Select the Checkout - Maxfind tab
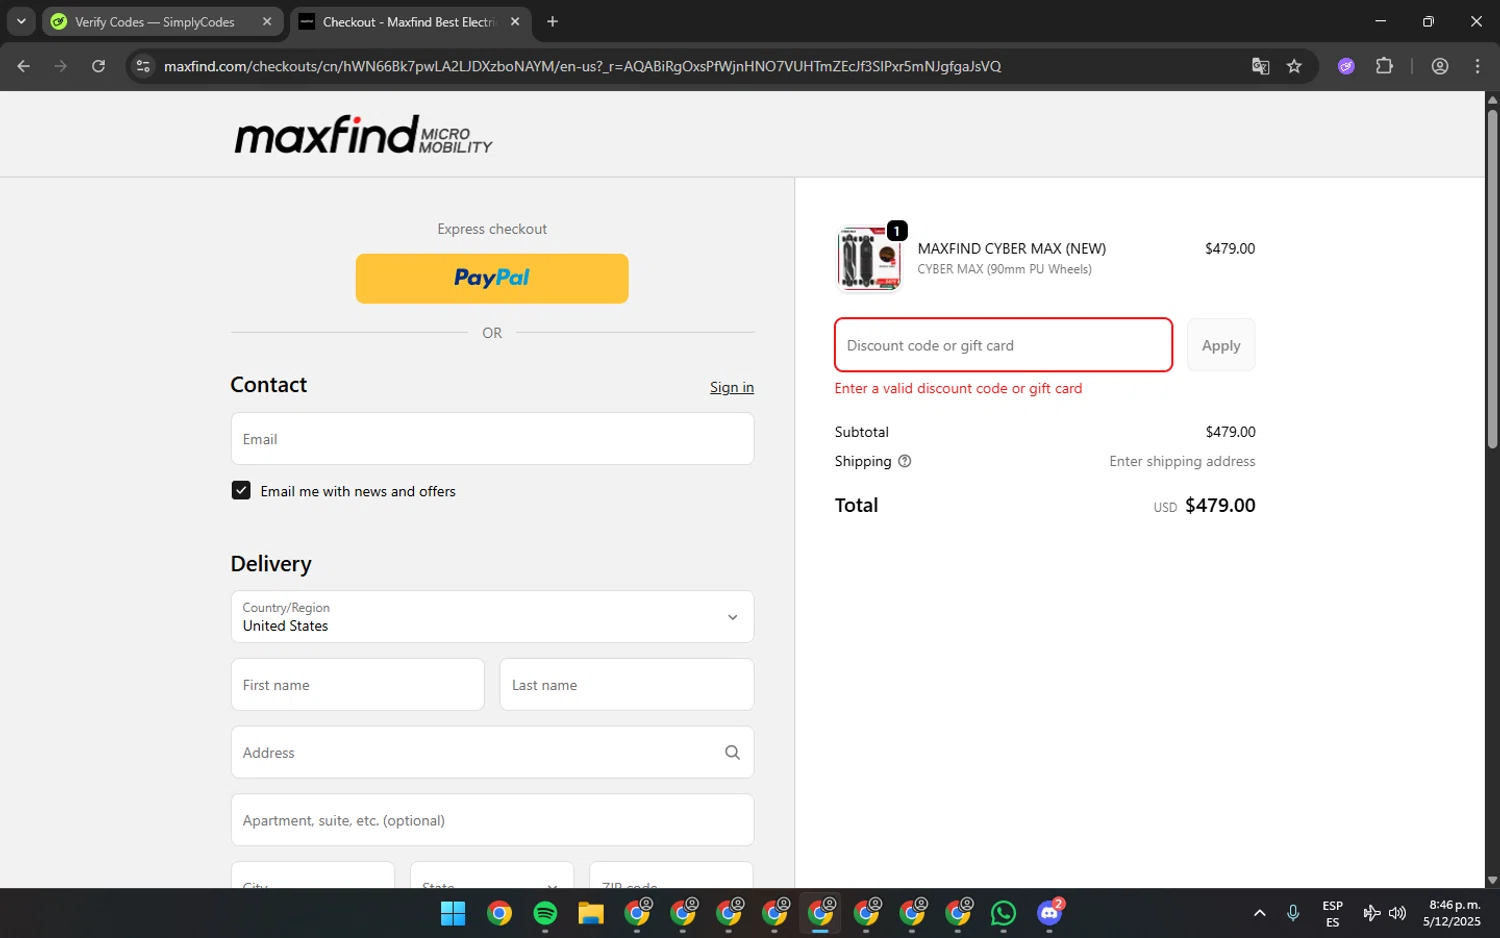 pyautogui.click(x=408, y=21)
